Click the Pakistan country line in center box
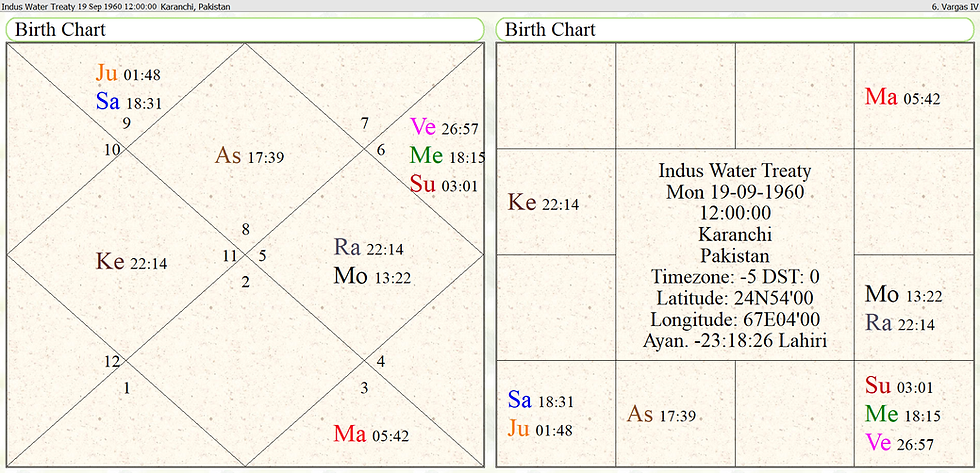 (735, 256)
